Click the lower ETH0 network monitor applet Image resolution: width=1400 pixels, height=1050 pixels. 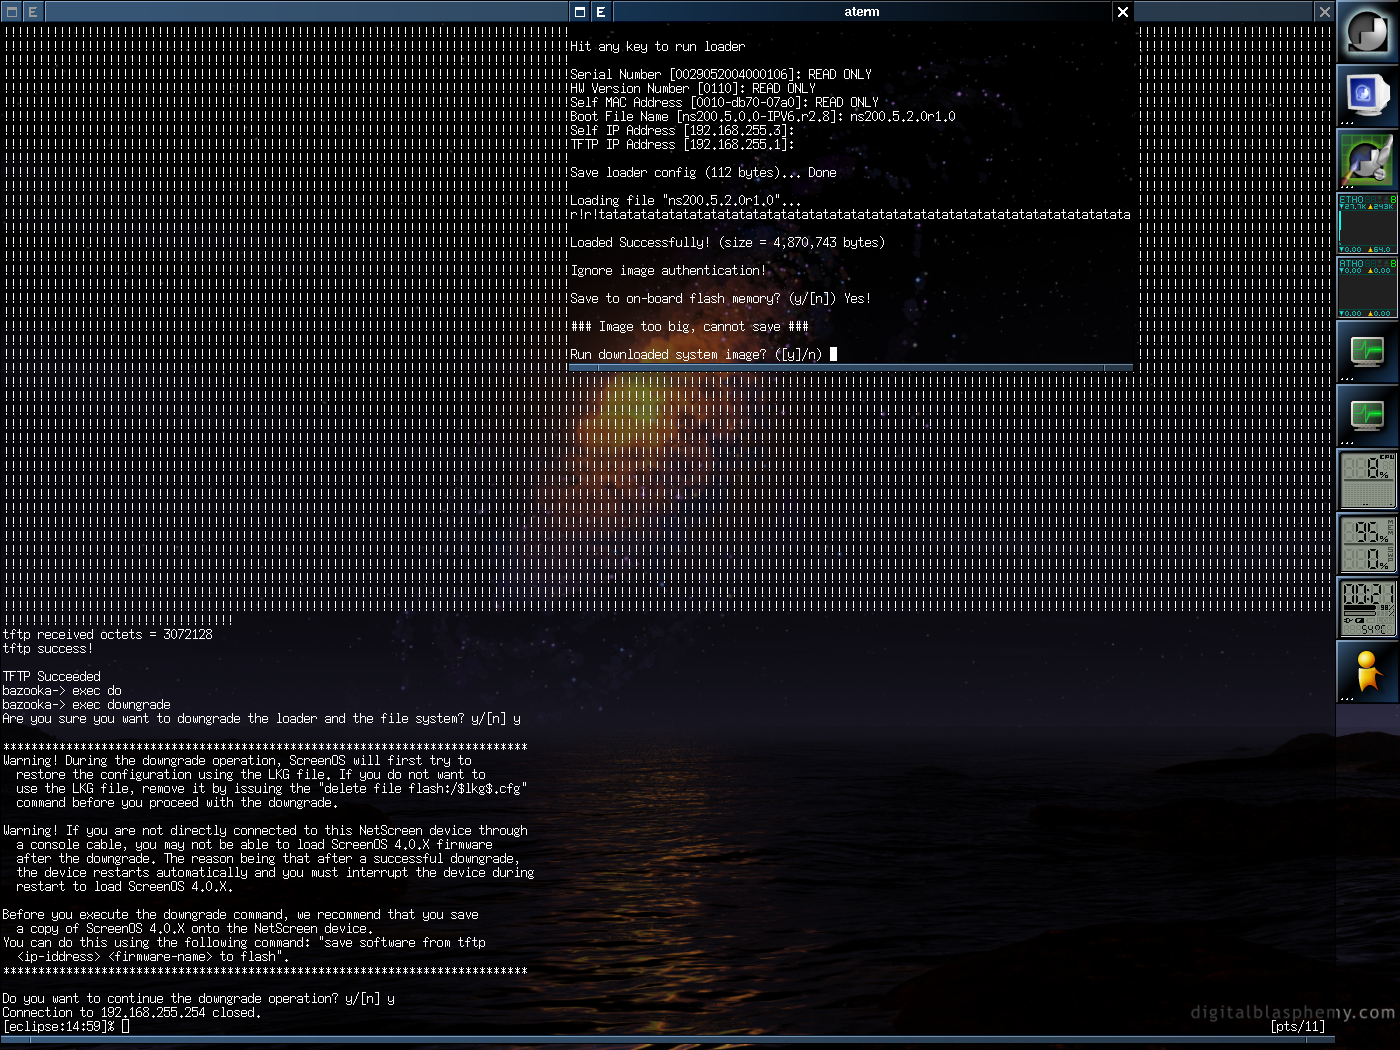(1368, 288)
